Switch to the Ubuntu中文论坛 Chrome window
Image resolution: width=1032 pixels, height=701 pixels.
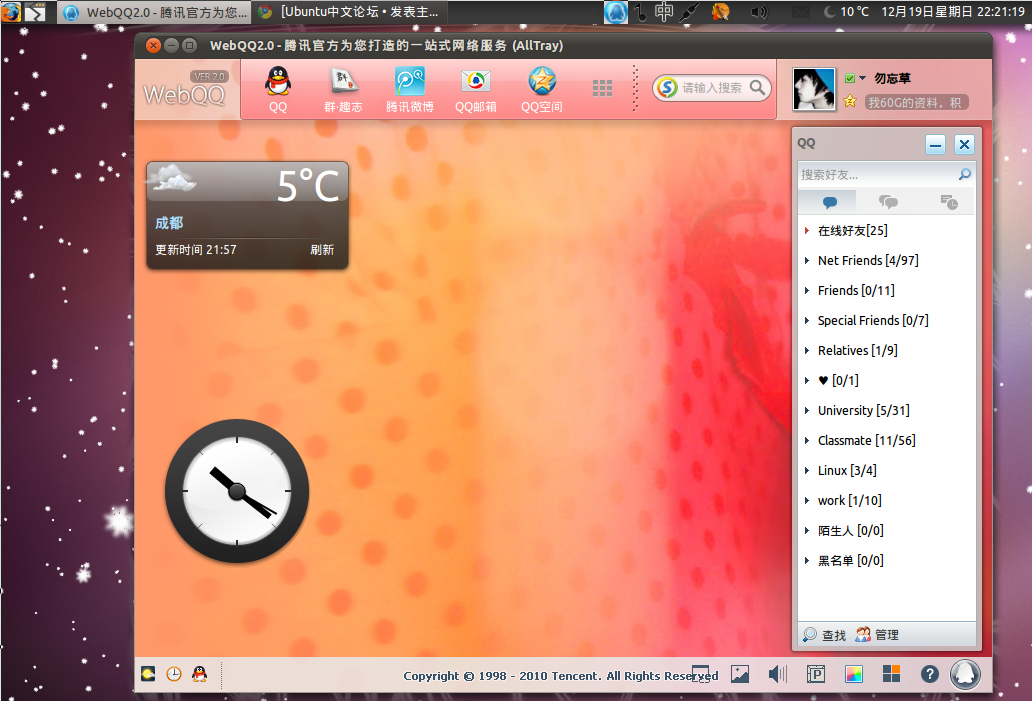pos(348,12)
